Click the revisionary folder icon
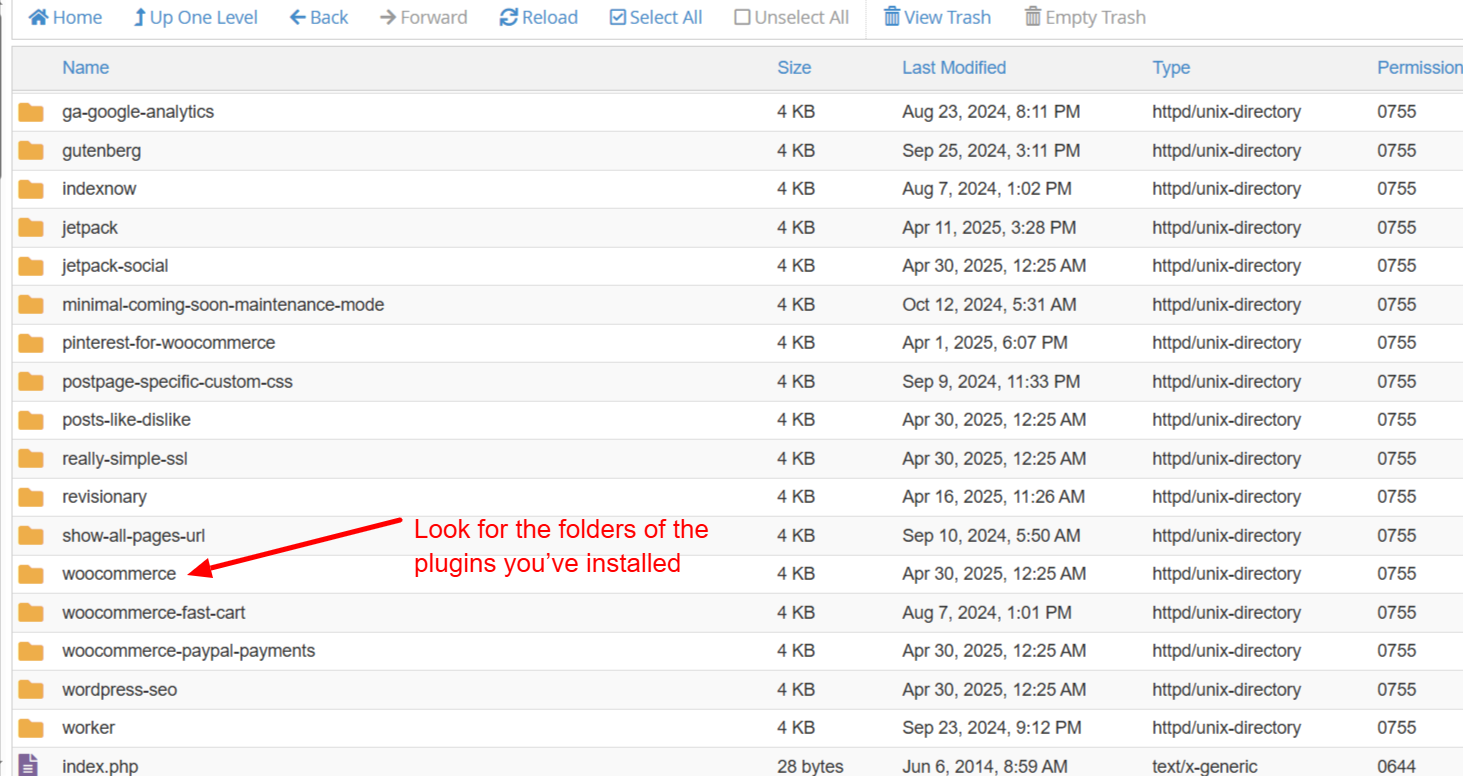Screen dimensions: 1463x776 tap(31, 497)
